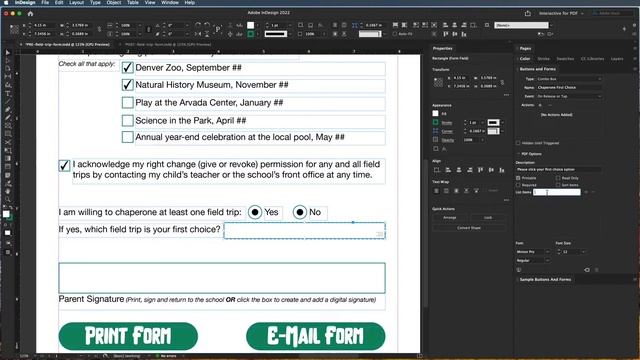
Task: Open the Window menu
Action: 170,2
